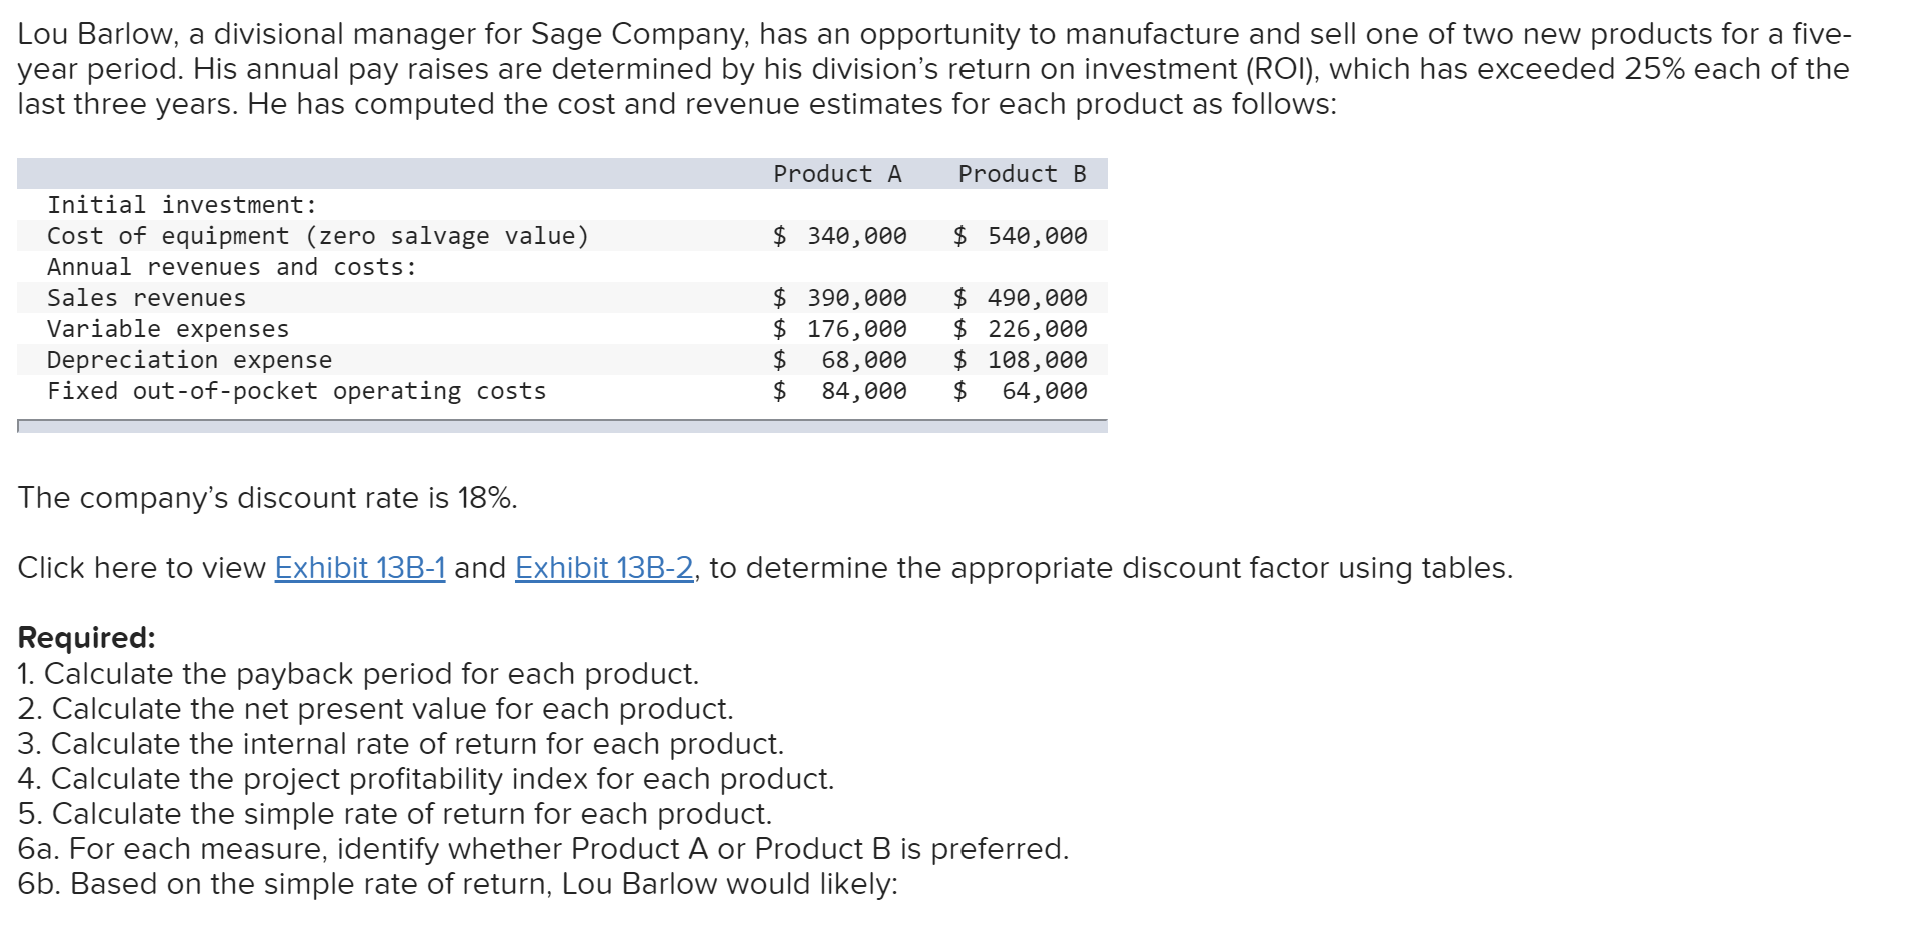Select Product A equipment cost $340,000

(840, 236)
